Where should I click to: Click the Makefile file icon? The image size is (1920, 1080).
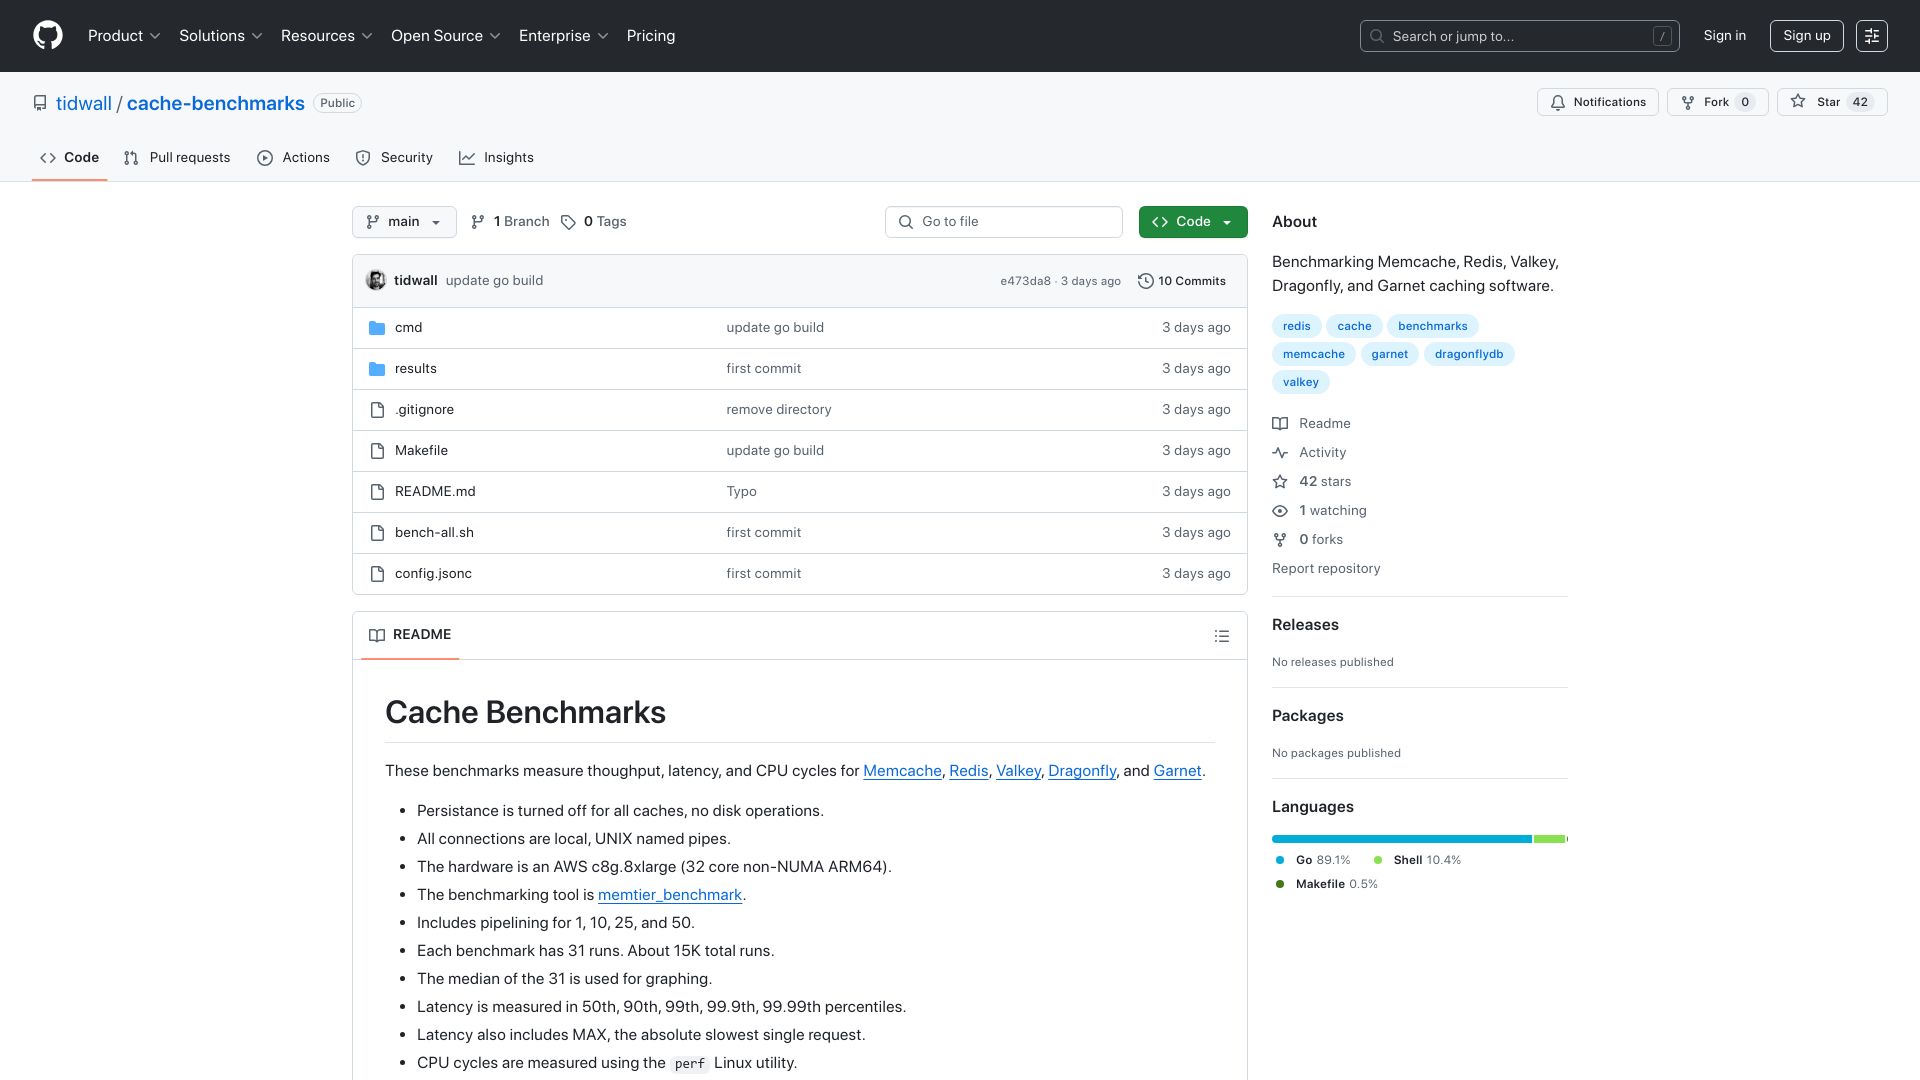[x=377, y=451]
